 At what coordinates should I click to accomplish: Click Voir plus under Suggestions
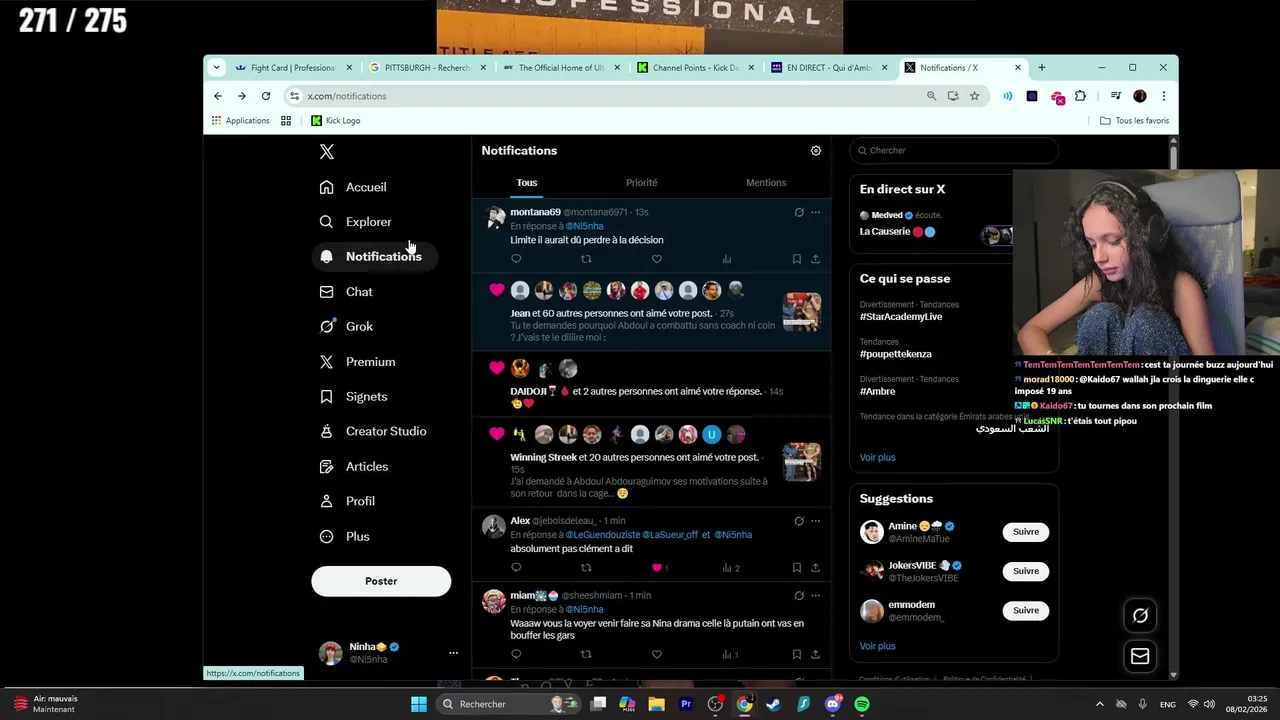tap(878, 646)
